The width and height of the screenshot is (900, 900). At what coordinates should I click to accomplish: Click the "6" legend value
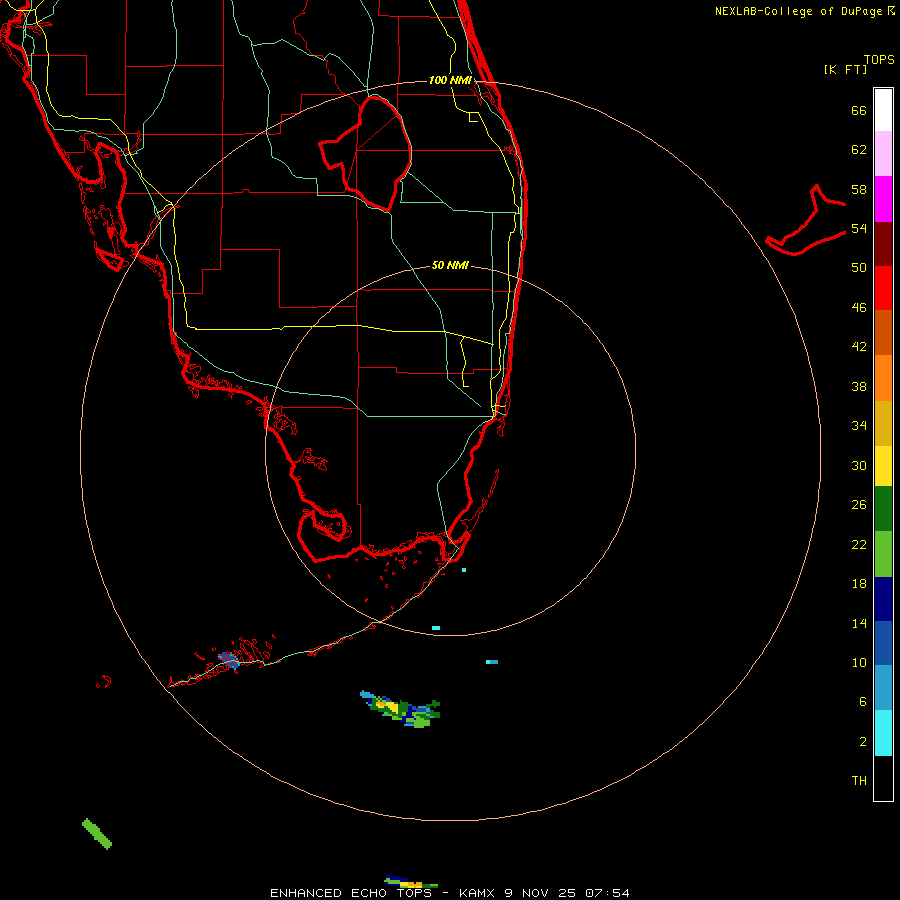coord(862,702)
